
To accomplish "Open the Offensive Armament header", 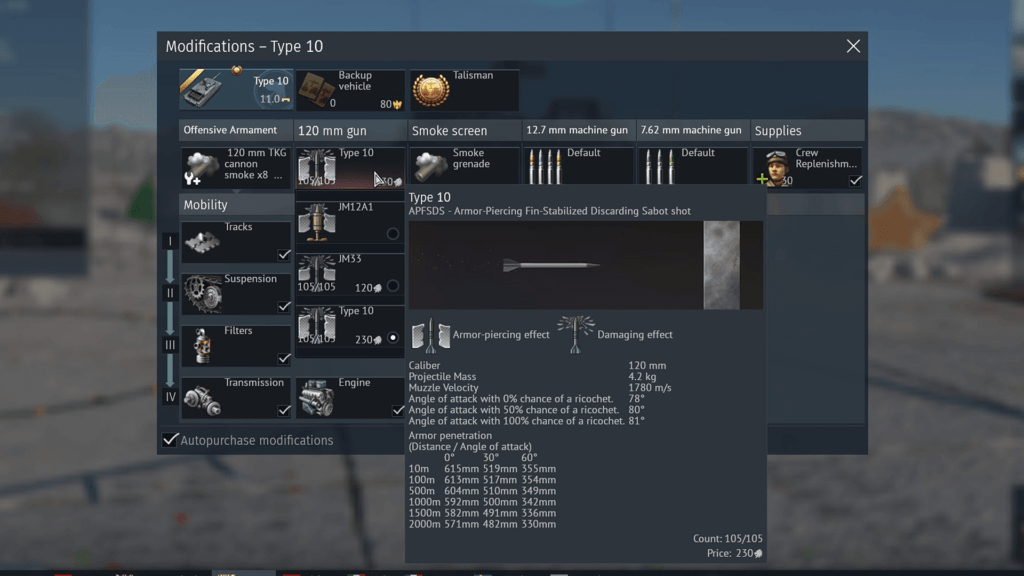I will [x=236, y=130].
